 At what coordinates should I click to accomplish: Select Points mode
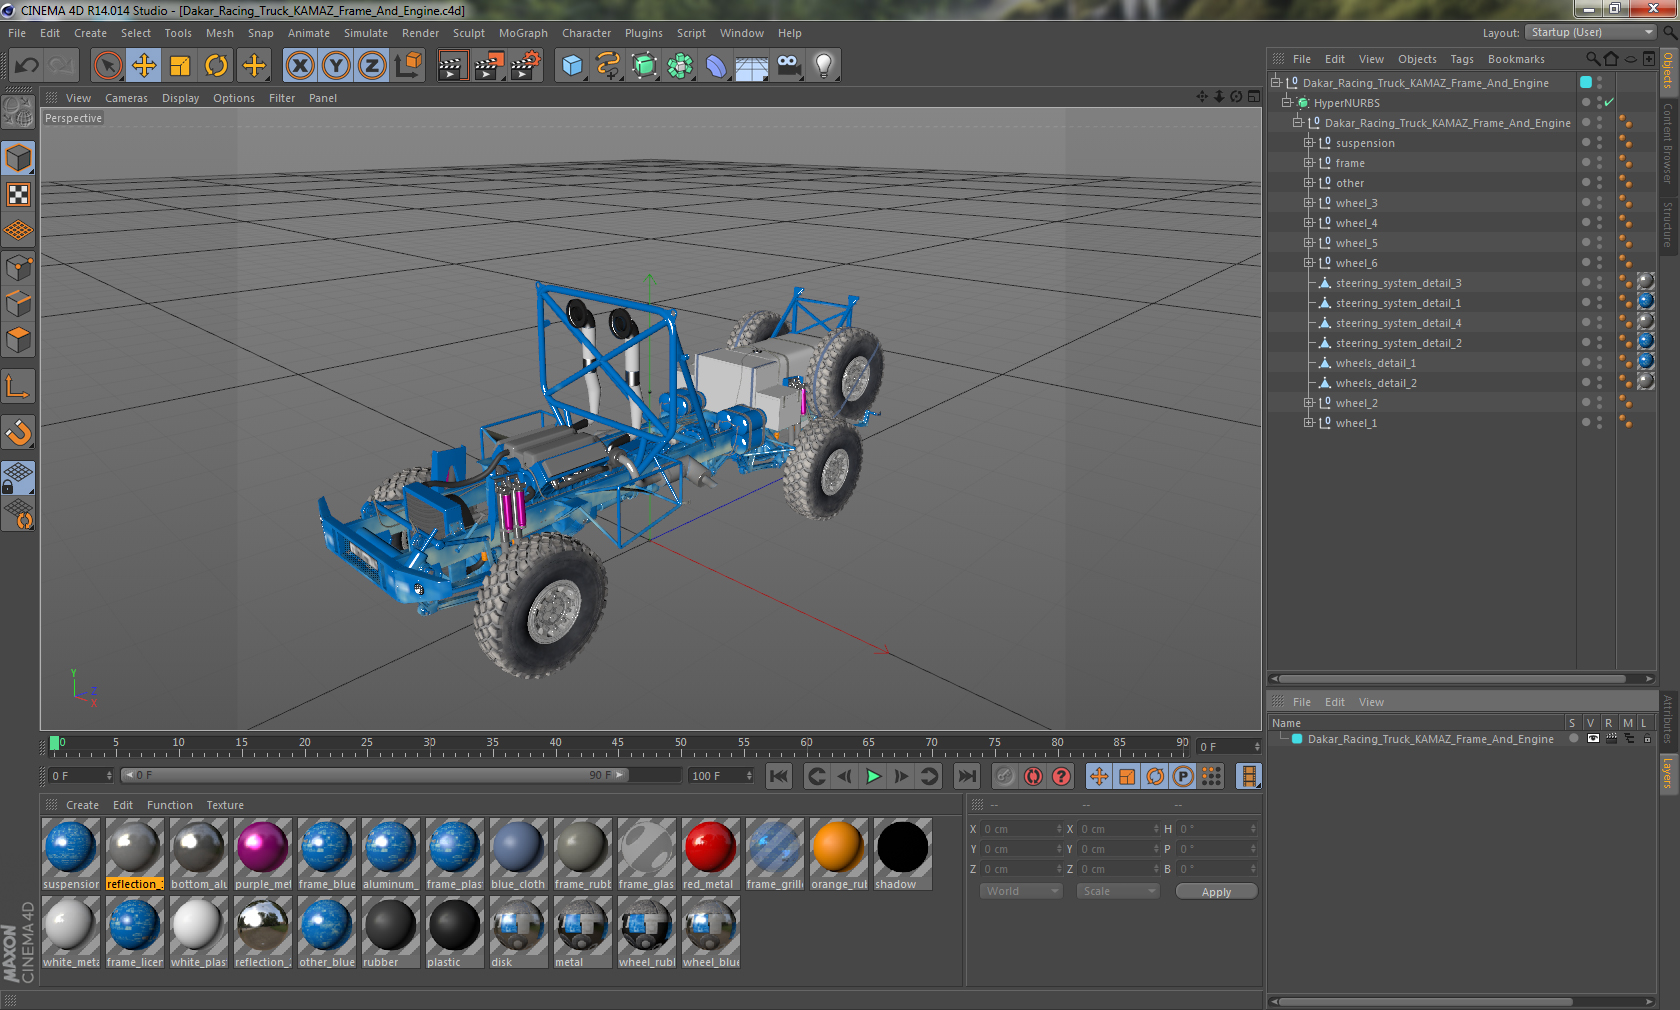coord(18,268)
